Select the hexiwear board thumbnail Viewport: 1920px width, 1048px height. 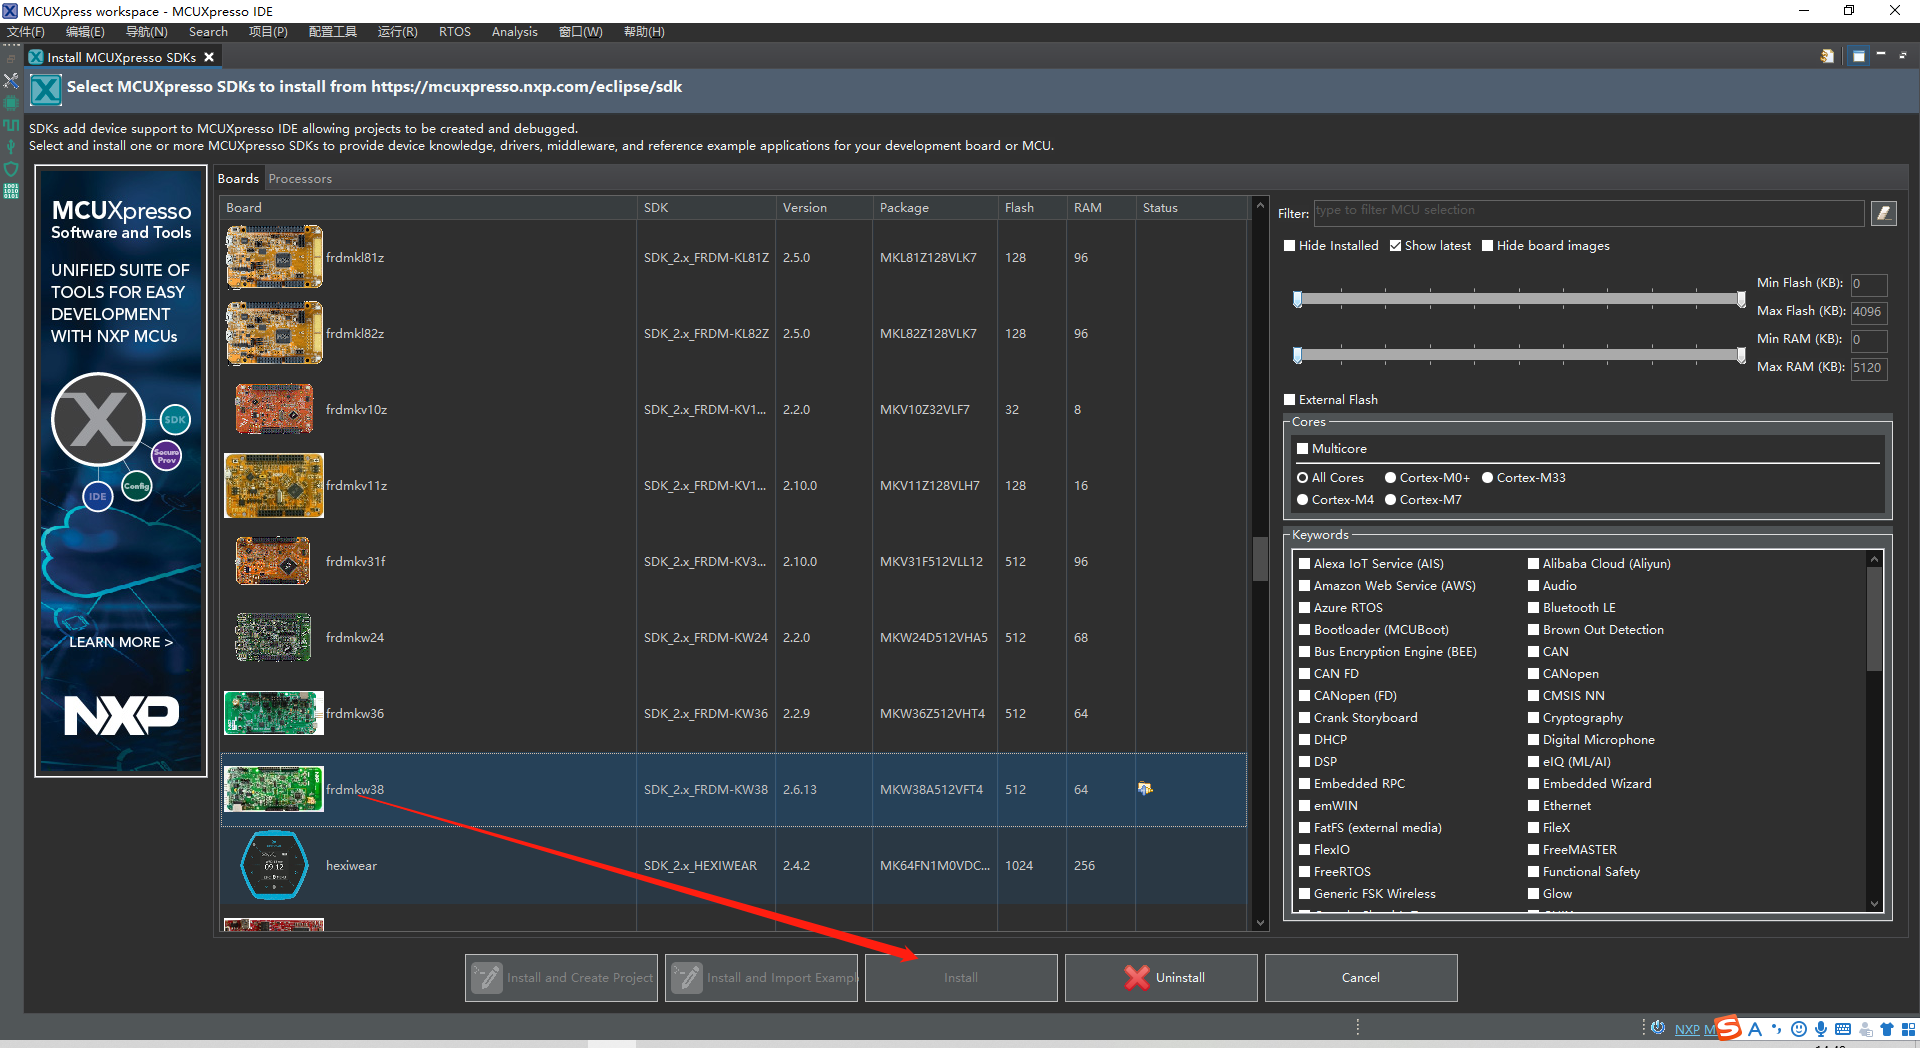274,865
